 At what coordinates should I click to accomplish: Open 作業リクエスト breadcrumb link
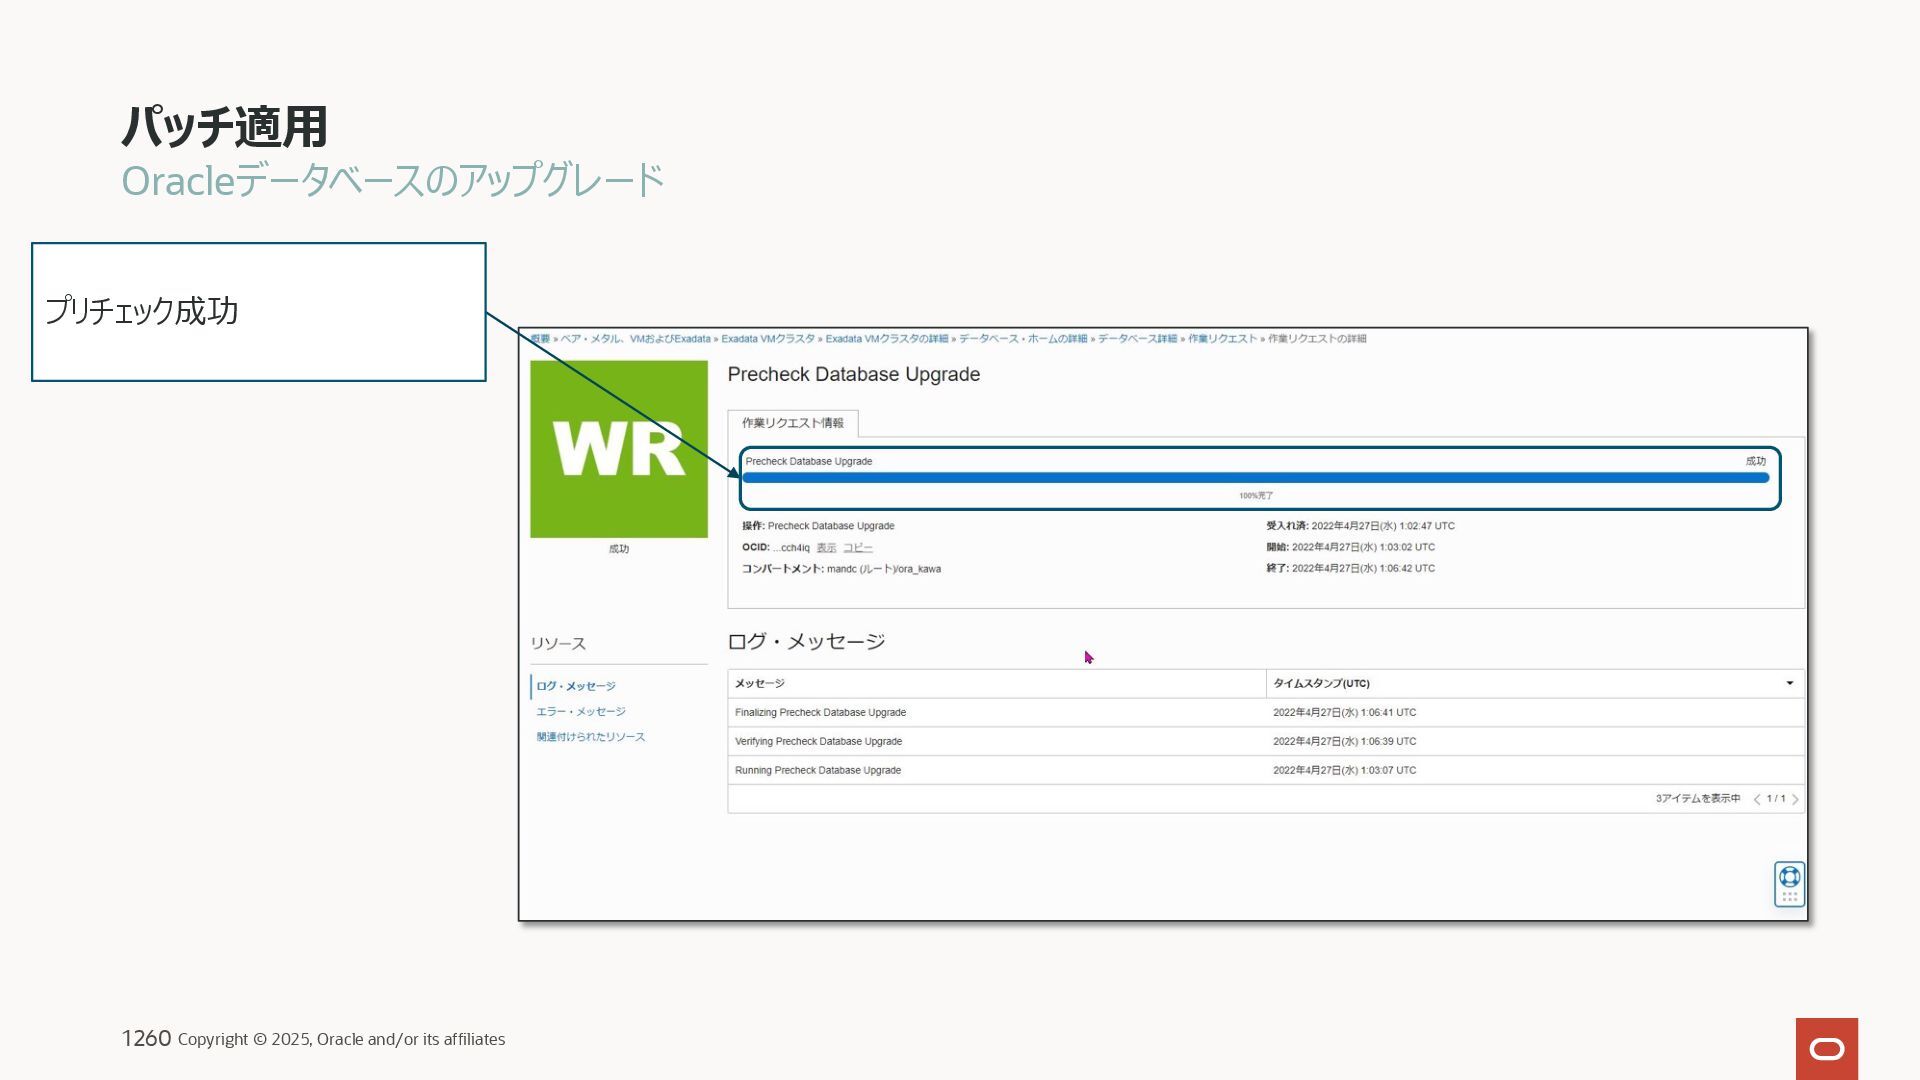click(x=1222, y=339)
